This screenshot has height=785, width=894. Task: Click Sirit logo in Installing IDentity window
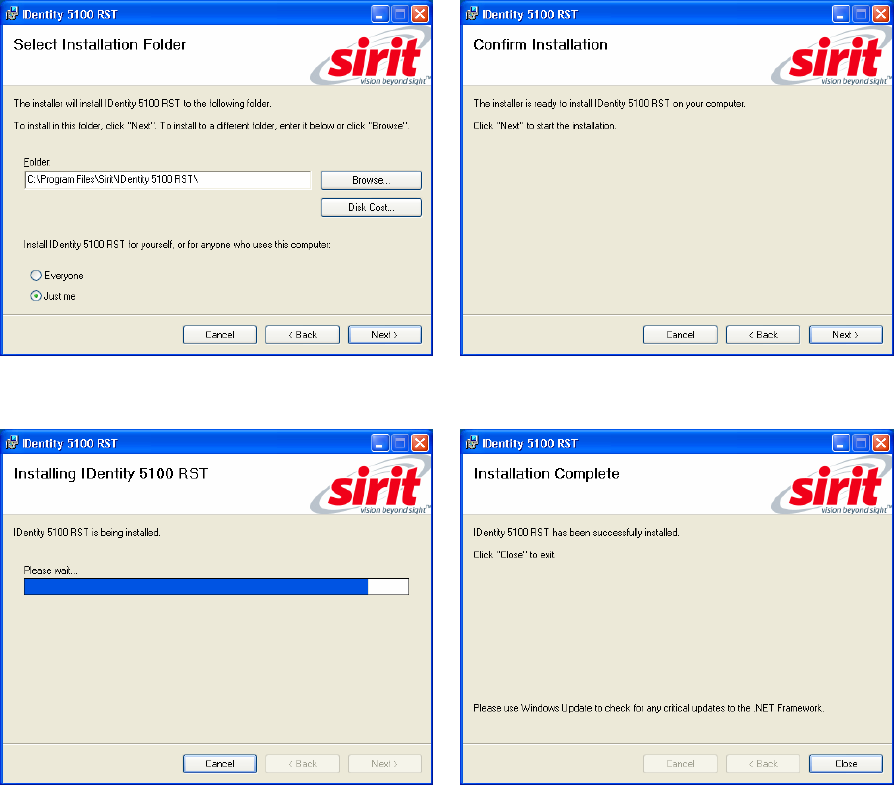[371, 486]
